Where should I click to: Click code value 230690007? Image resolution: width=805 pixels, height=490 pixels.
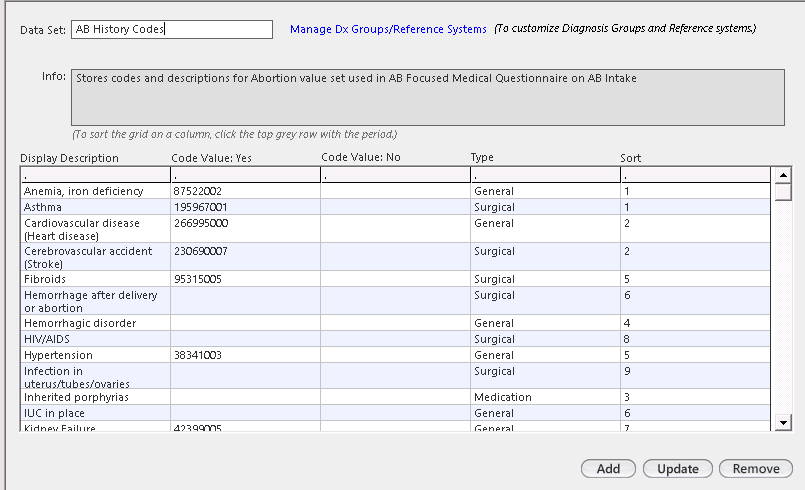click(x=245, y=257)
